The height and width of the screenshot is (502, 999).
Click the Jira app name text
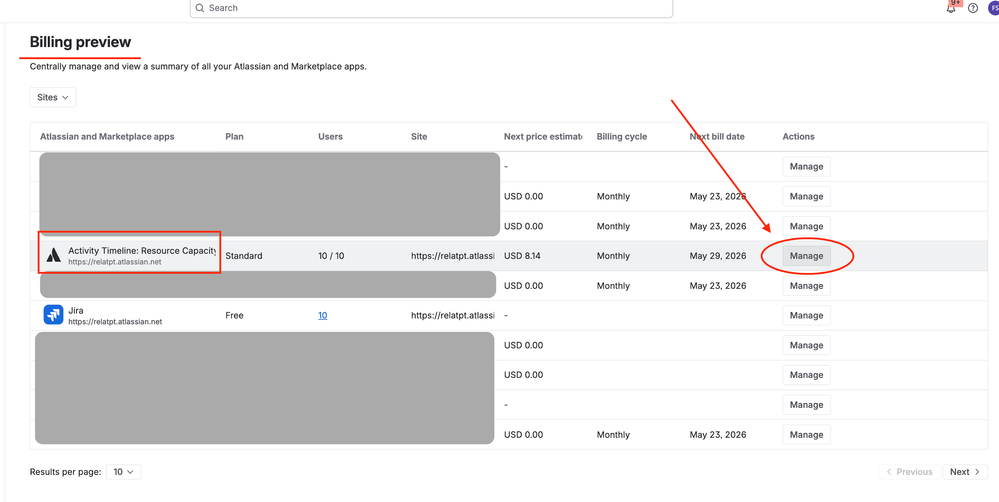76,311
